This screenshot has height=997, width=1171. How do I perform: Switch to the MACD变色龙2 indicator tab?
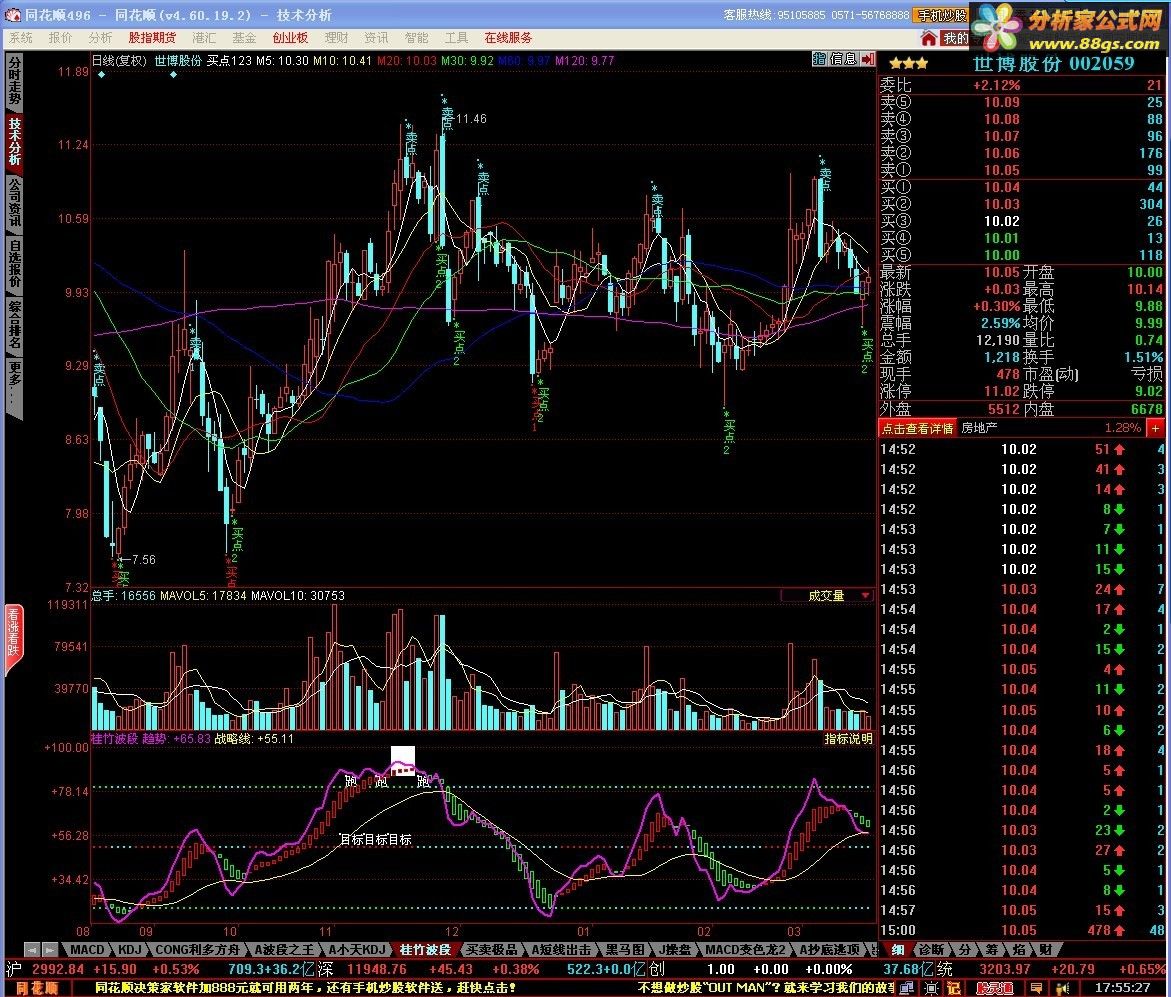pos(744,949)
